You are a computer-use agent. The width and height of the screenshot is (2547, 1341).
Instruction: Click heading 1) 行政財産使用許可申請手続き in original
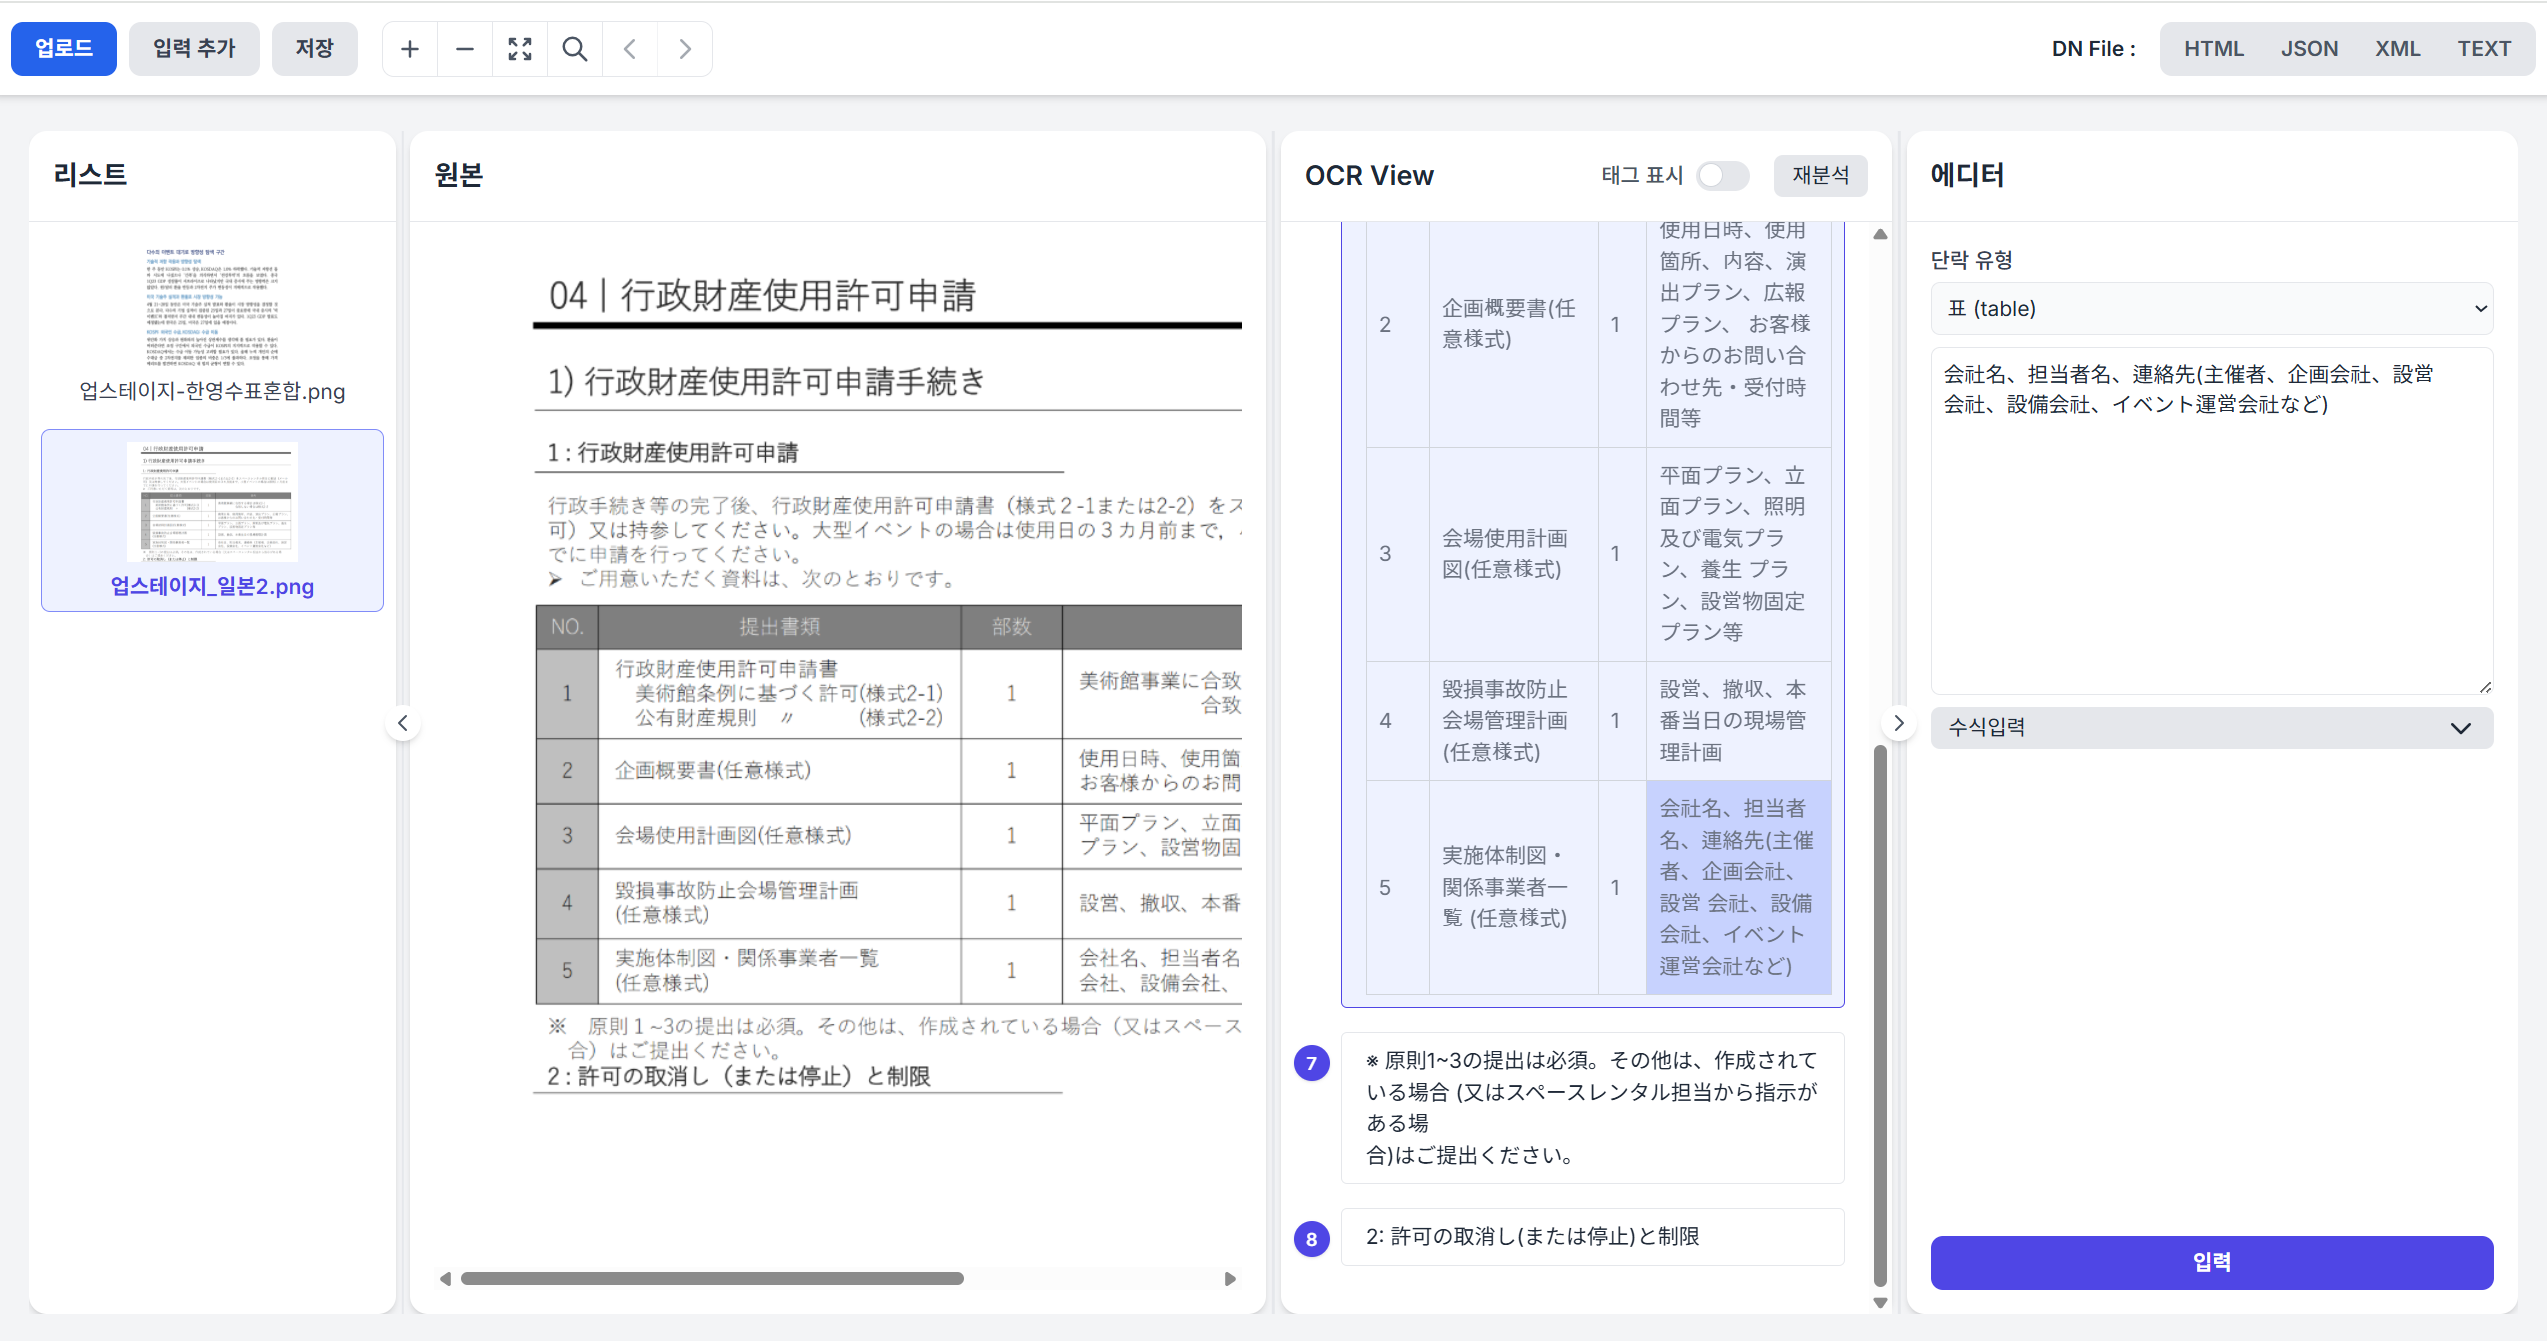[x=766, y=381]
